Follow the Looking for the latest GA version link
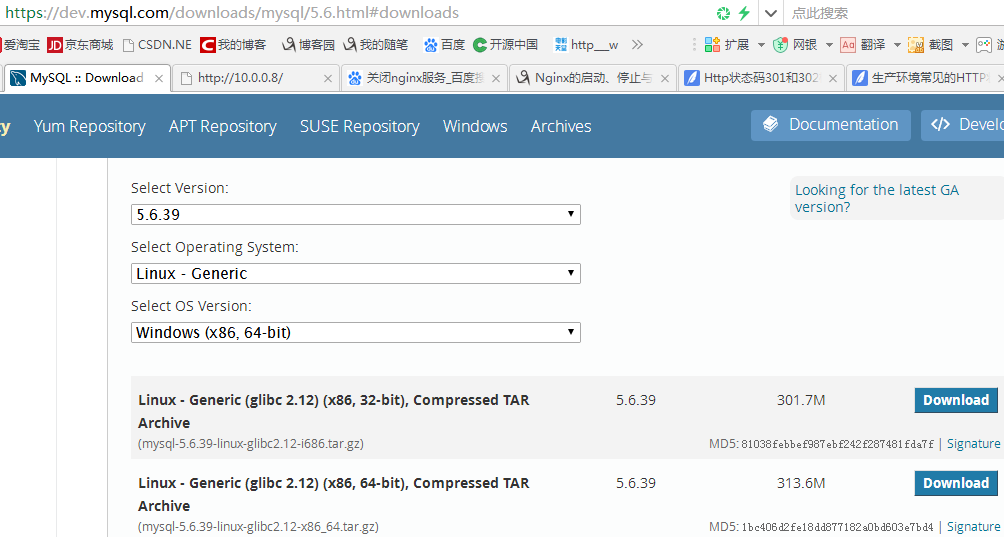The width and height of the screenshot is (1004, 537). (877, 198)
